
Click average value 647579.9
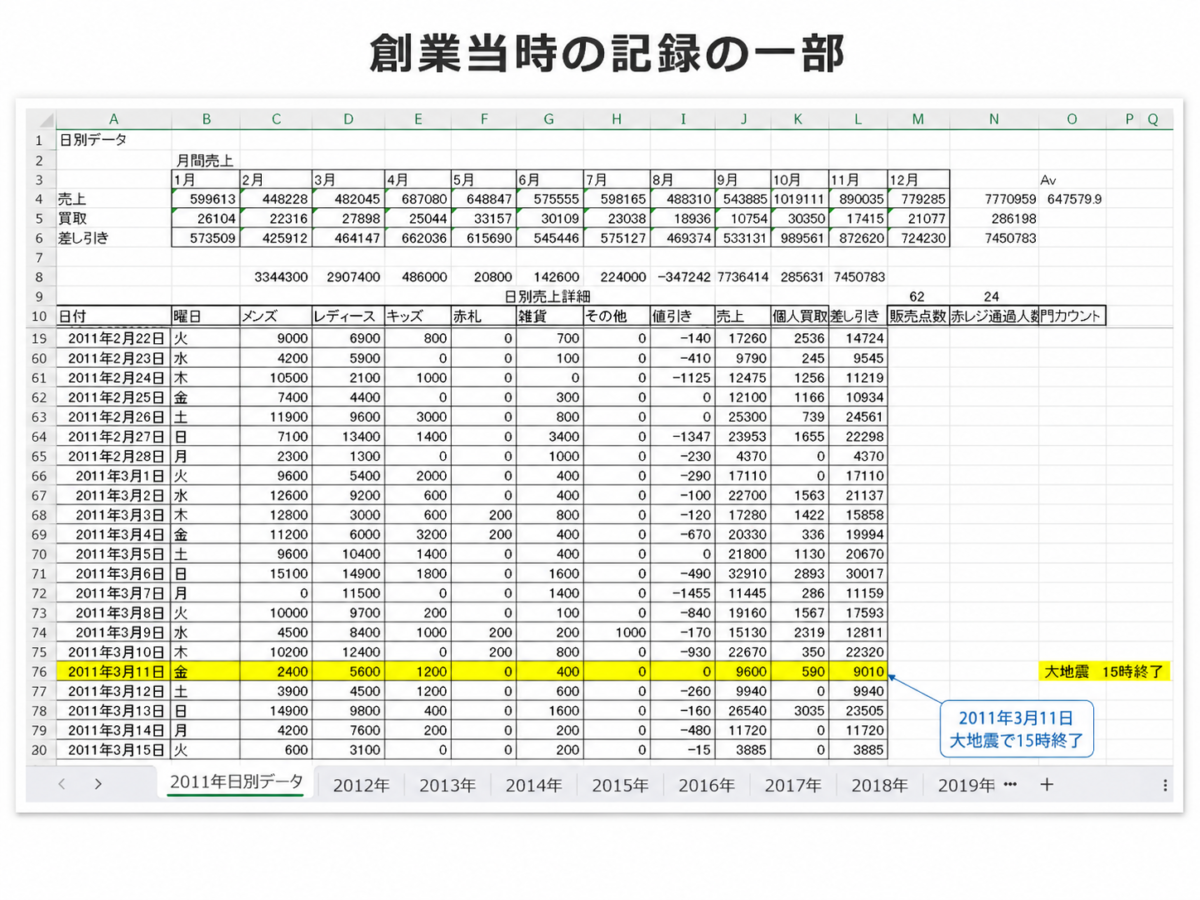(1072, 199)
